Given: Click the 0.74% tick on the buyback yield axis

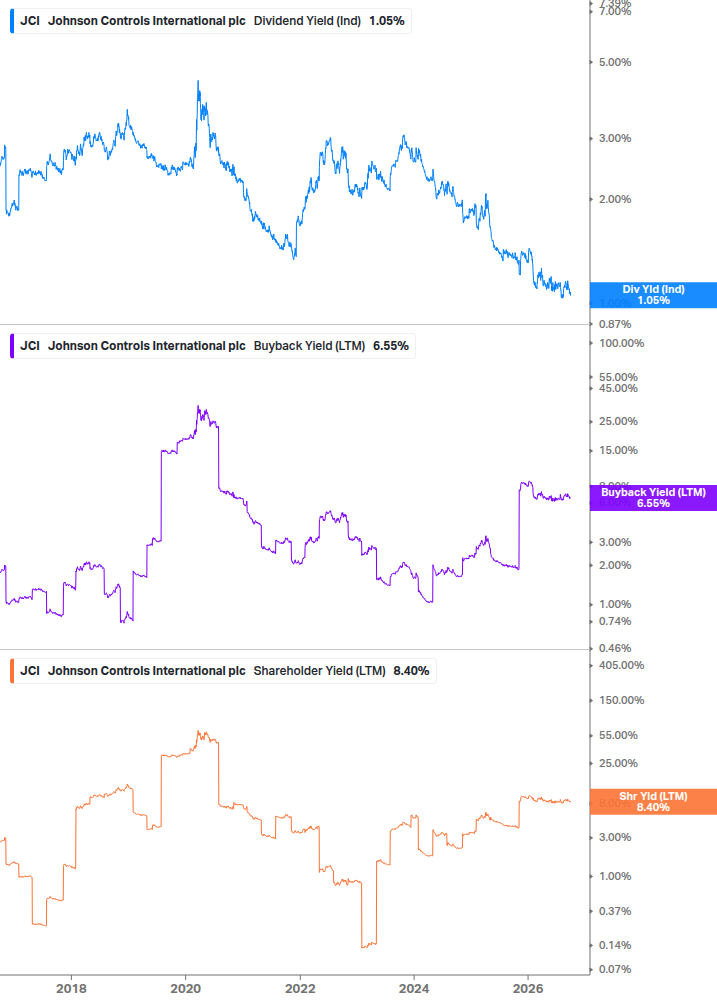Looking at the screenshot, I should pos(615,622).
